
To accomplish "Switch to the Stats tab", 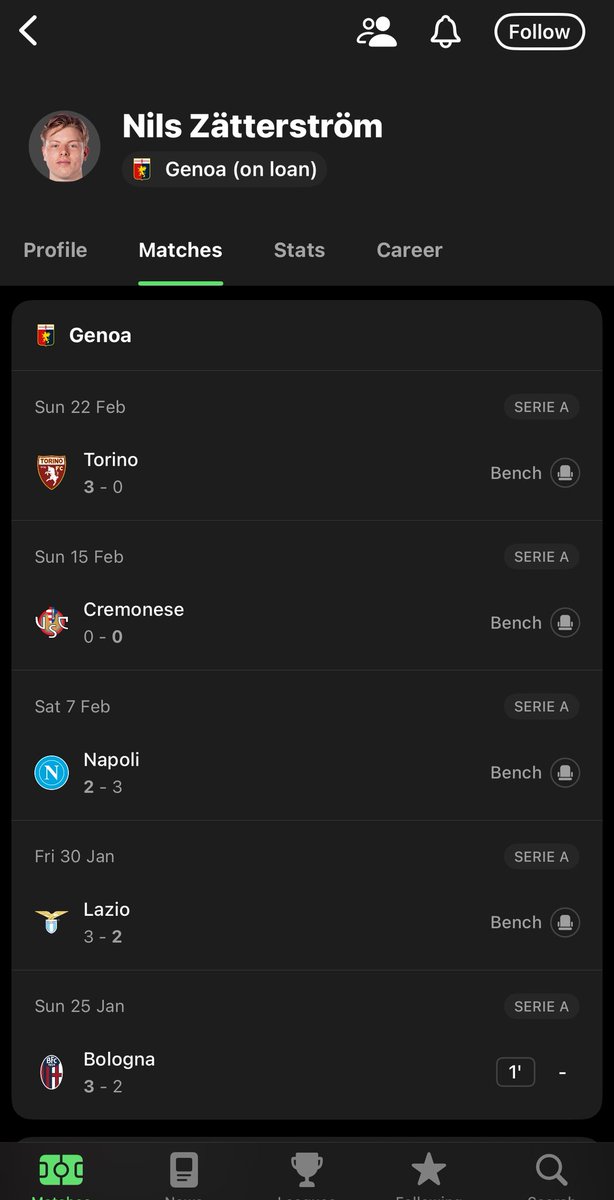I will pyautogui.click(x=299, y=250).
